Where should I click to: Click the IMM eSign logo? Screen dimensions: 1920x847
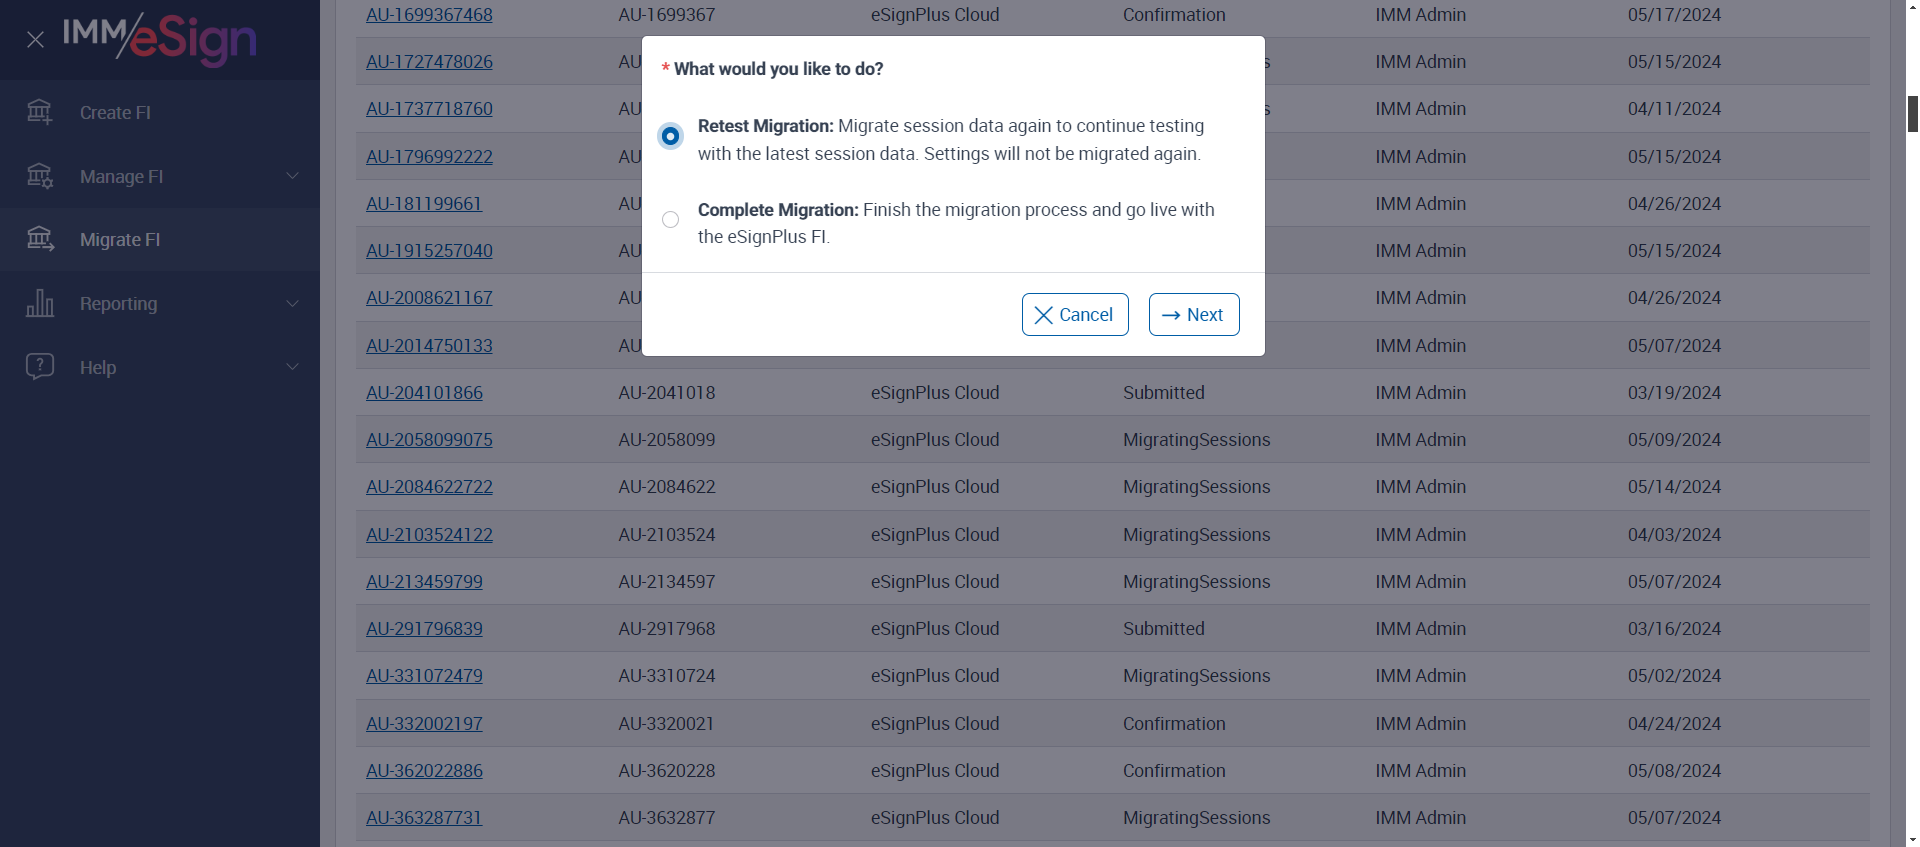(160, 38)
